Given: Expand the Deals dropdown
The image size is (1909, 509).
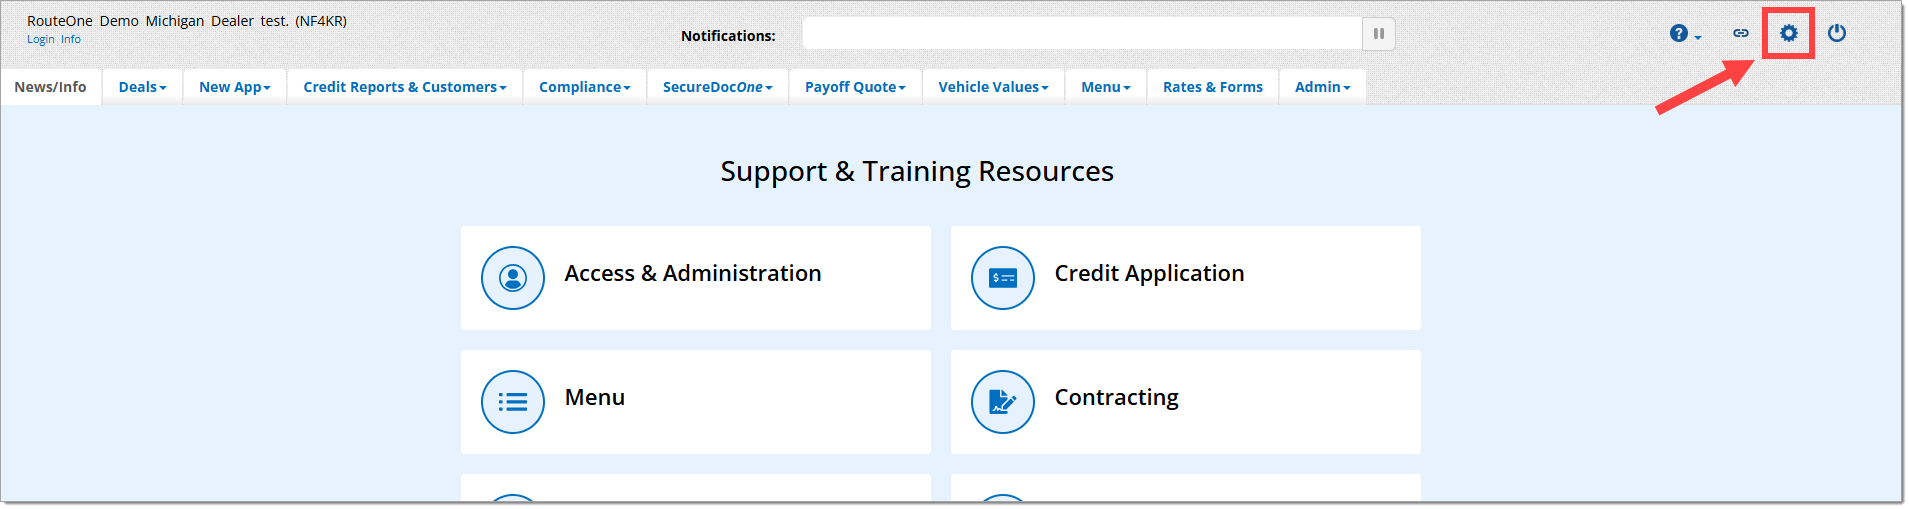Looking at the screenshot, I should 142,87.
